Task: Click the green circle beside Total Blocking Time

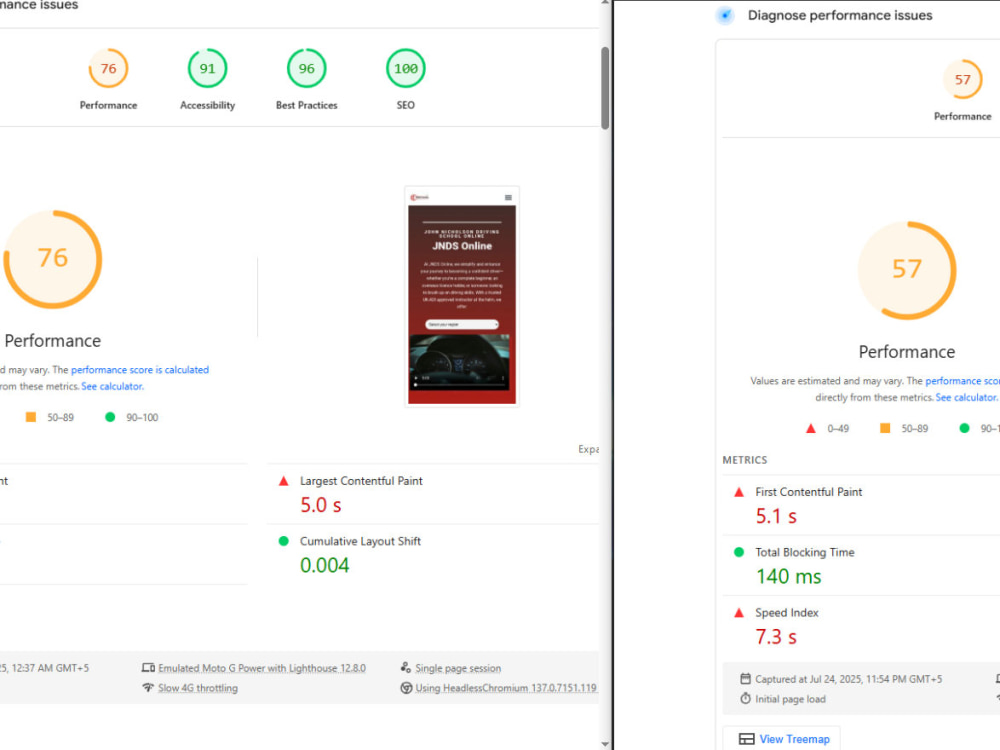Action: pos(739,552)
